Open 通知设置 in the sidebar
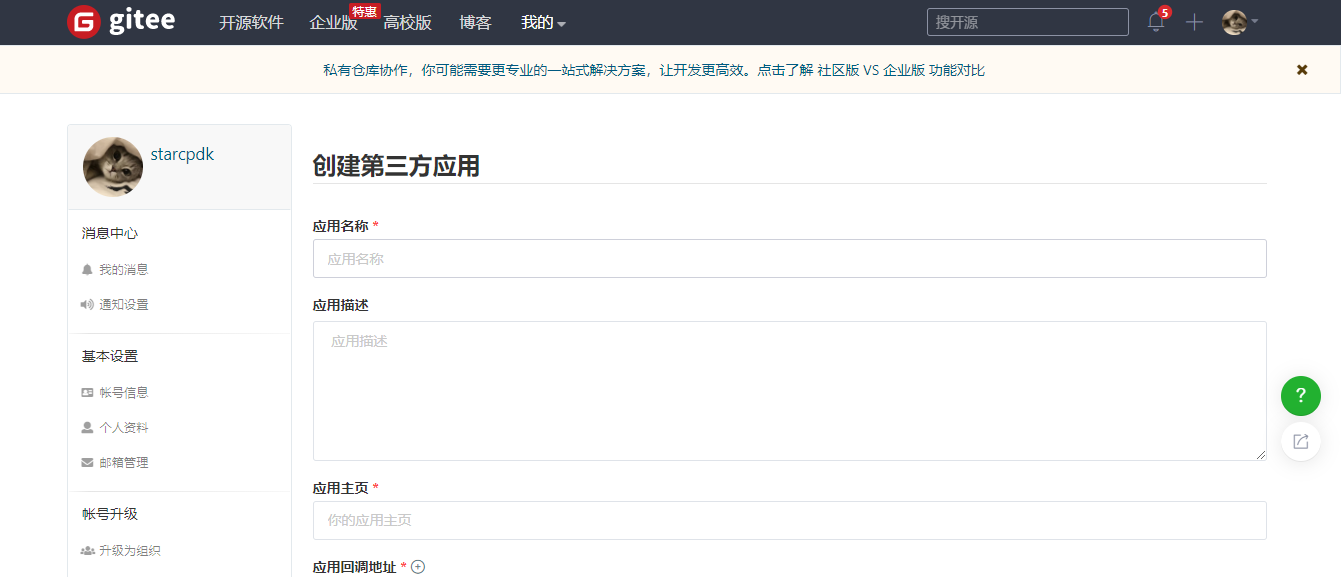 [x=123, y=305]
